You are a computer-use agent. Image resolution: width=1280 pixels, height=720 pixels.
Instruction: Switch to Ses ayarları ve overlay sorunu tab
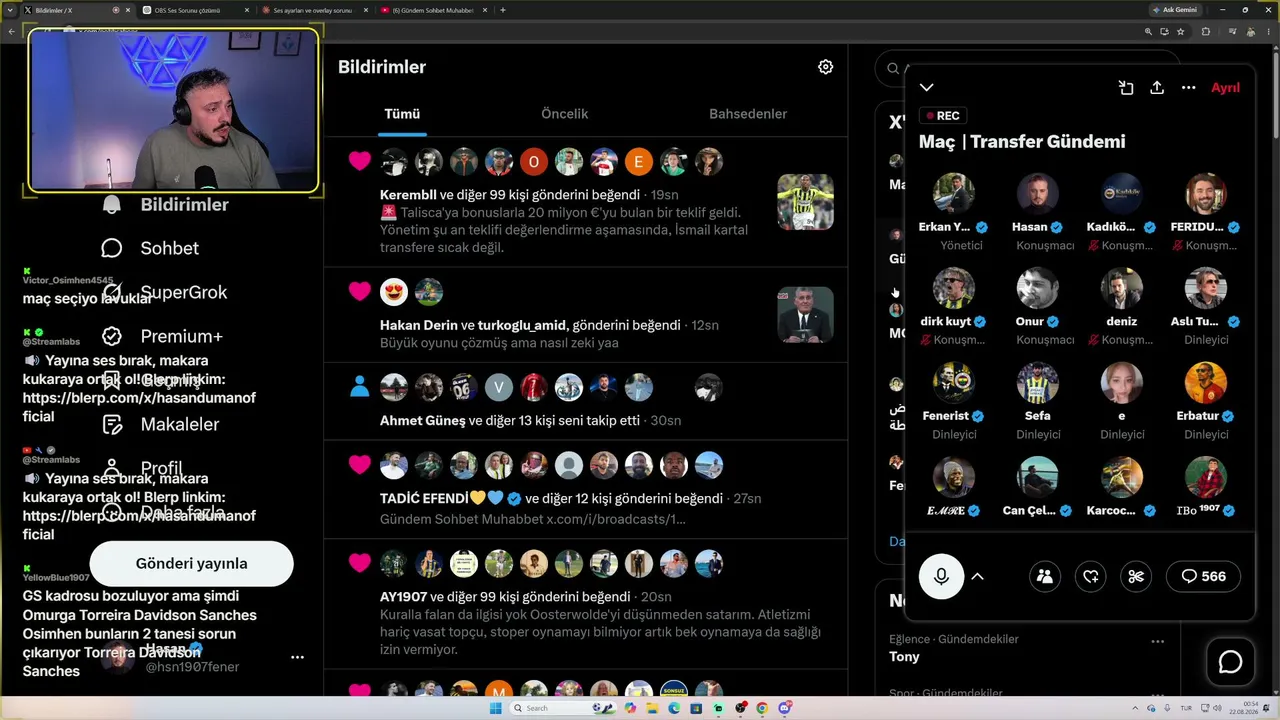[313, 10]
